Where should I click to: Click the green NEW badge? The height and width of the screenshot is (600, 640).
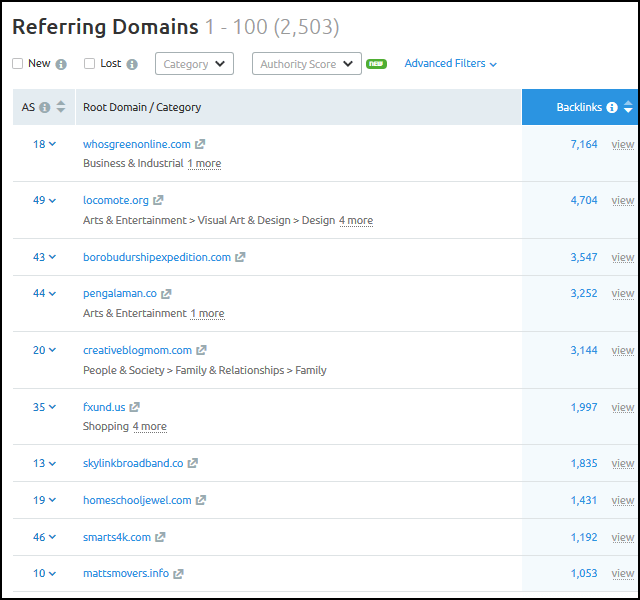(x=376, y=64)
